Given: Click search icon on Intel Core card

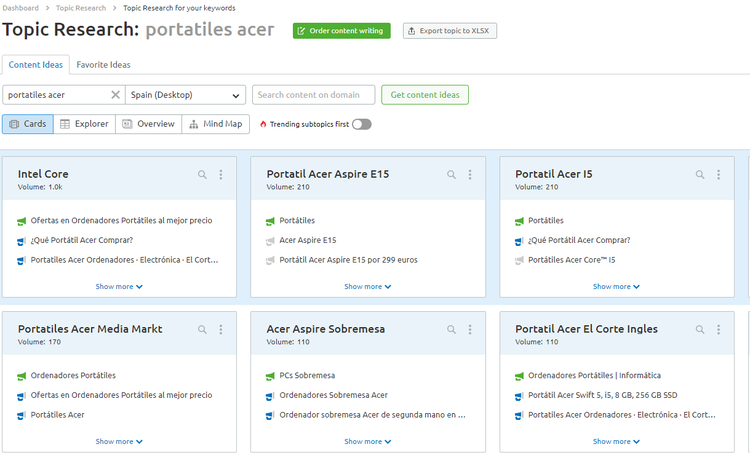Looking at the screenshot, I should click(202, 175).
